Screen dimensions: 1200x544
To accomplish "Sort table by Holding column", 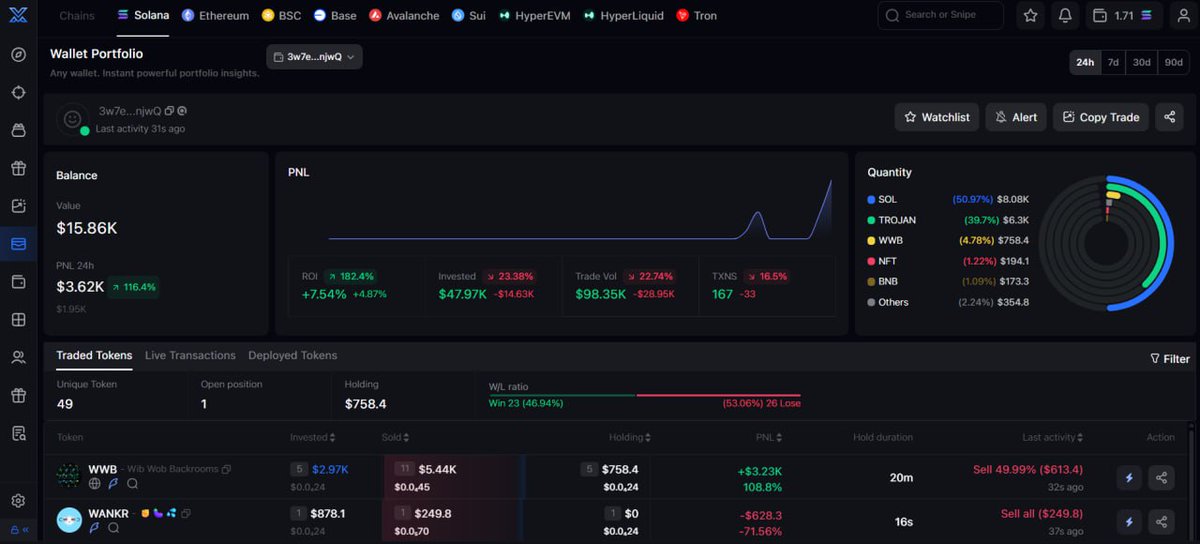I will [630, 437].
